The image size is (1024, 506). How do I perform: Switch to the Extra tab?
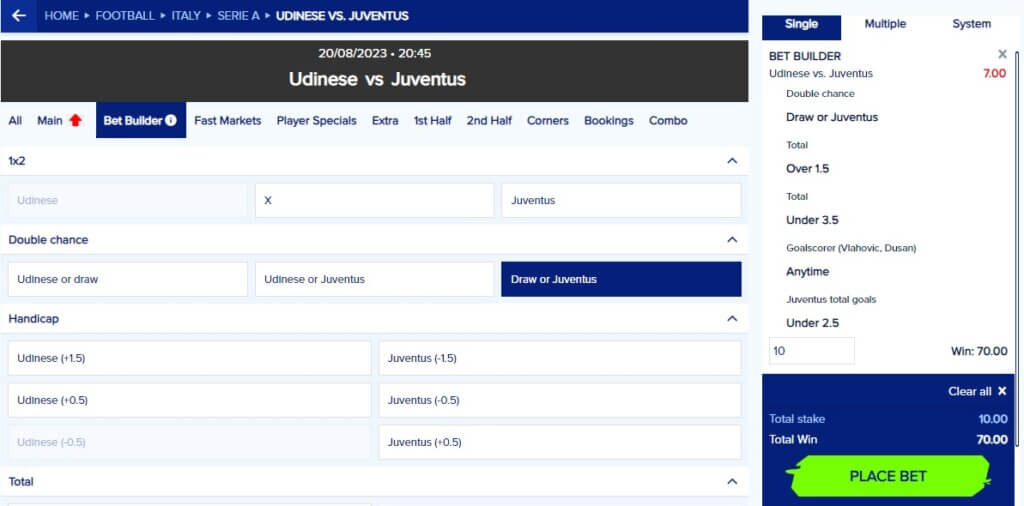tap(385, 120)
